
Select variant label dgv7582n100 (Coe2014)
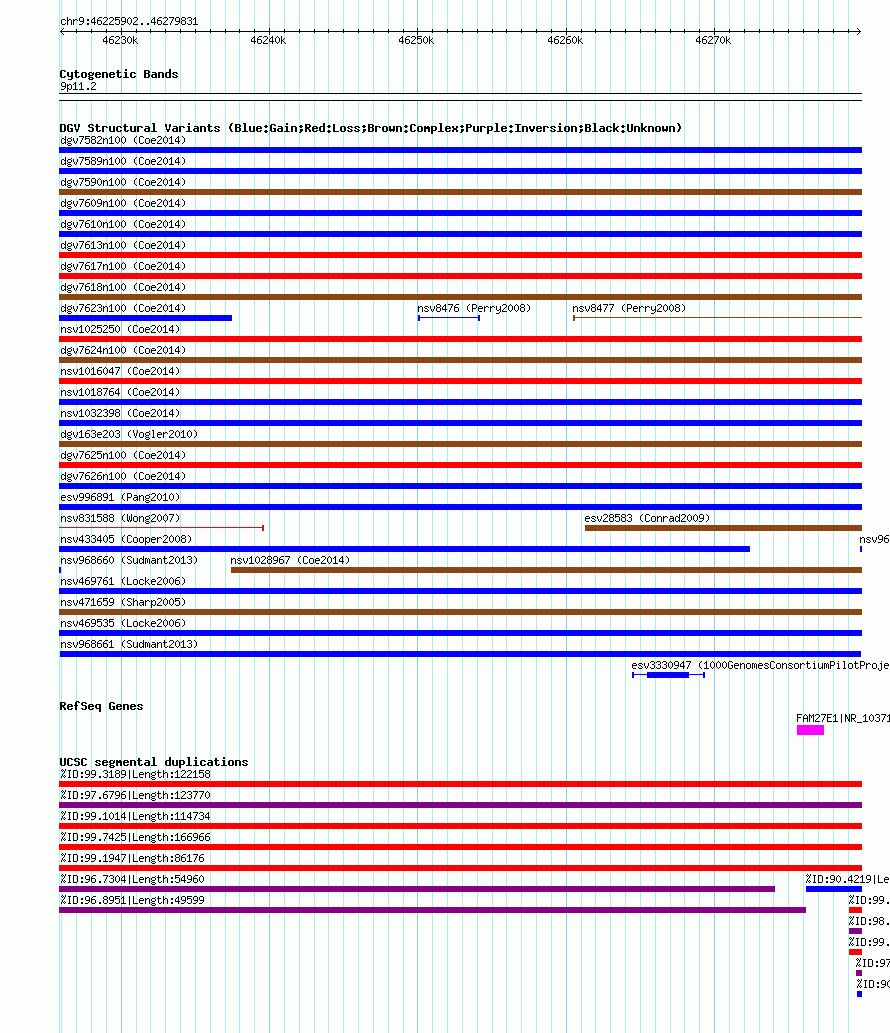click(x=123, y=140)
